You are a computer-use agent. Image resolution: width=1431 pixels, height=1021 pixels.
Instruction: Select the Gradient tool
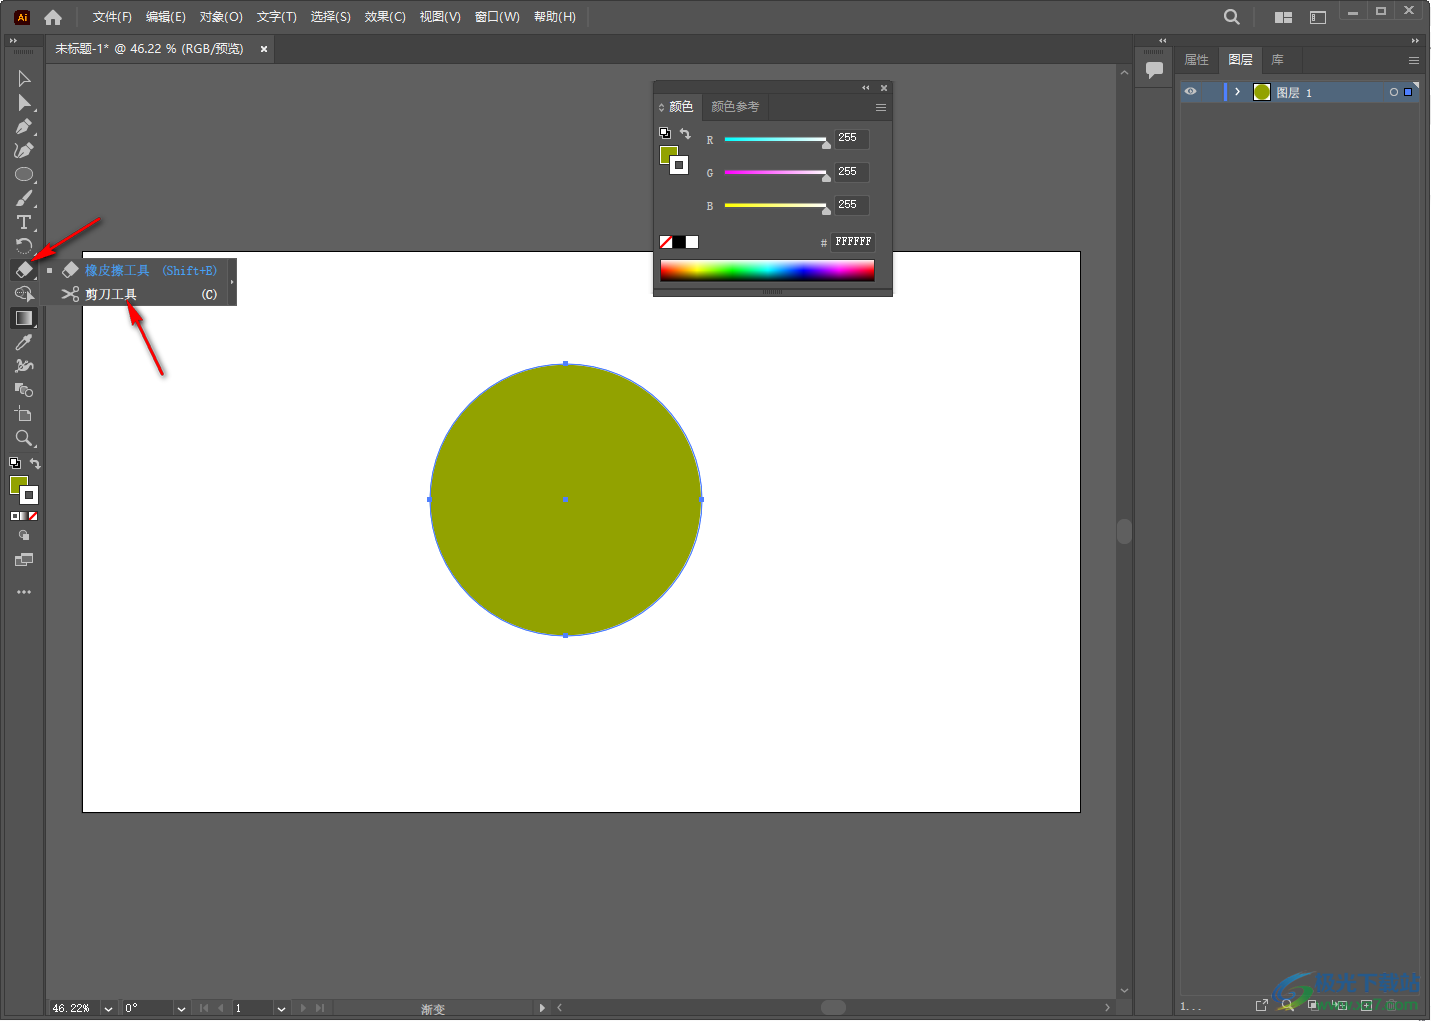point(24,318)
